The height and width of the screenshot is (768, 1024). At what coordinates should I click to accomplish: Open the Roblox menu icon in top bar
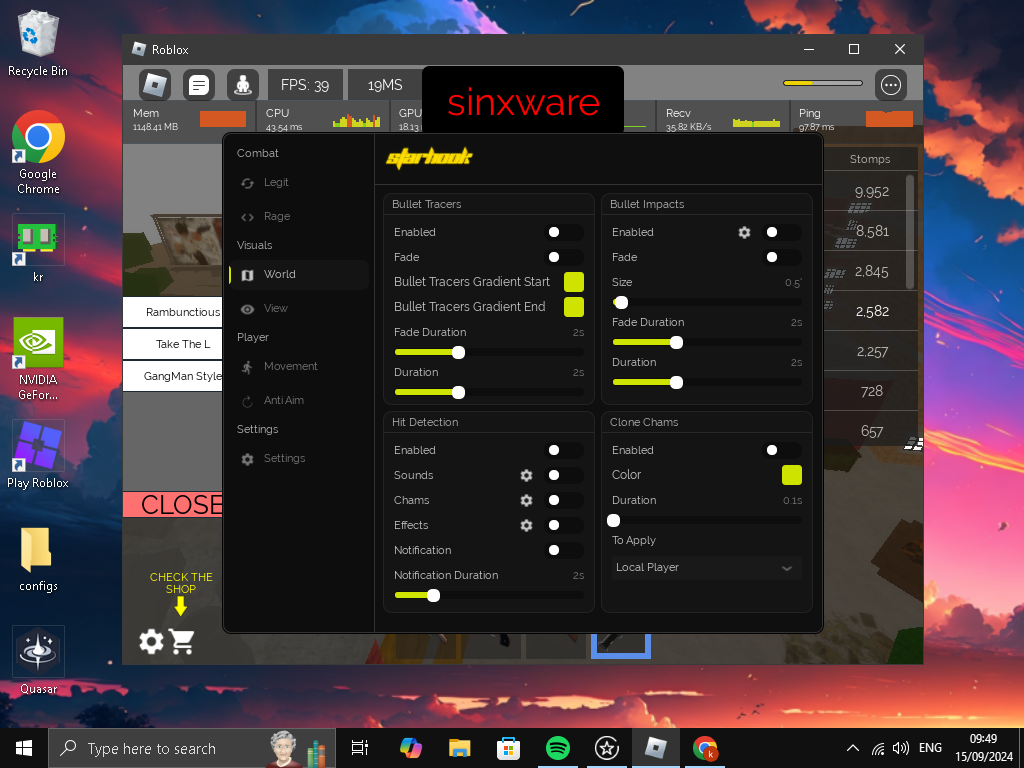coord(155,85)
